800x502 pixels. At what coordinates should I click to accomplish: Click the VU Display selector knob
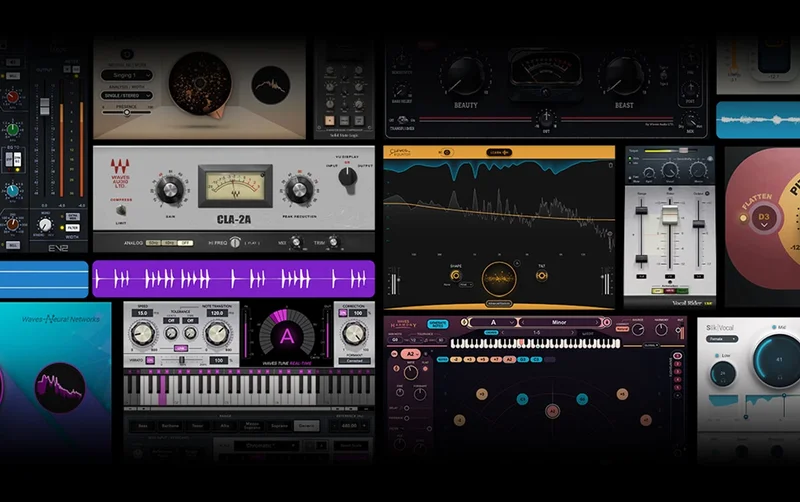[x=347, y=178]
